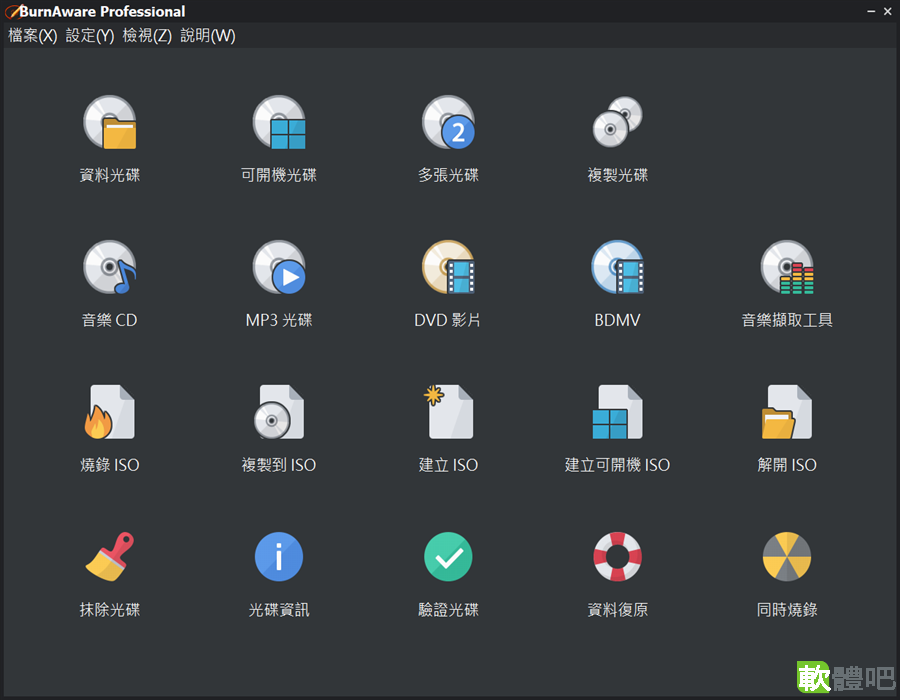
Task: Select the BDMV blu-ray disc icon
Action: coord(618,267)
